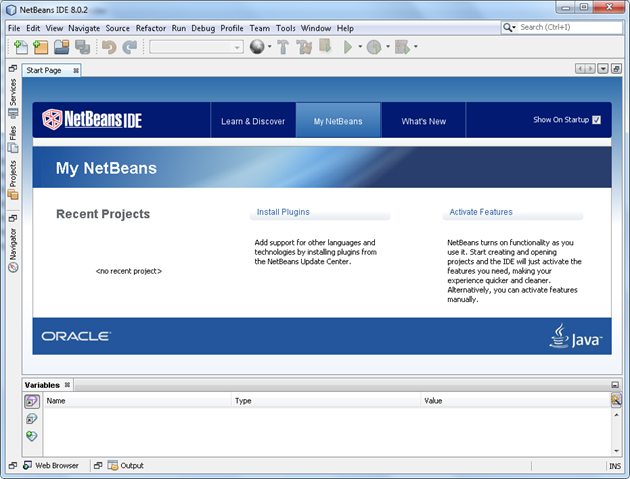Click the Run Project green arrow

click(x=348, y=47)
